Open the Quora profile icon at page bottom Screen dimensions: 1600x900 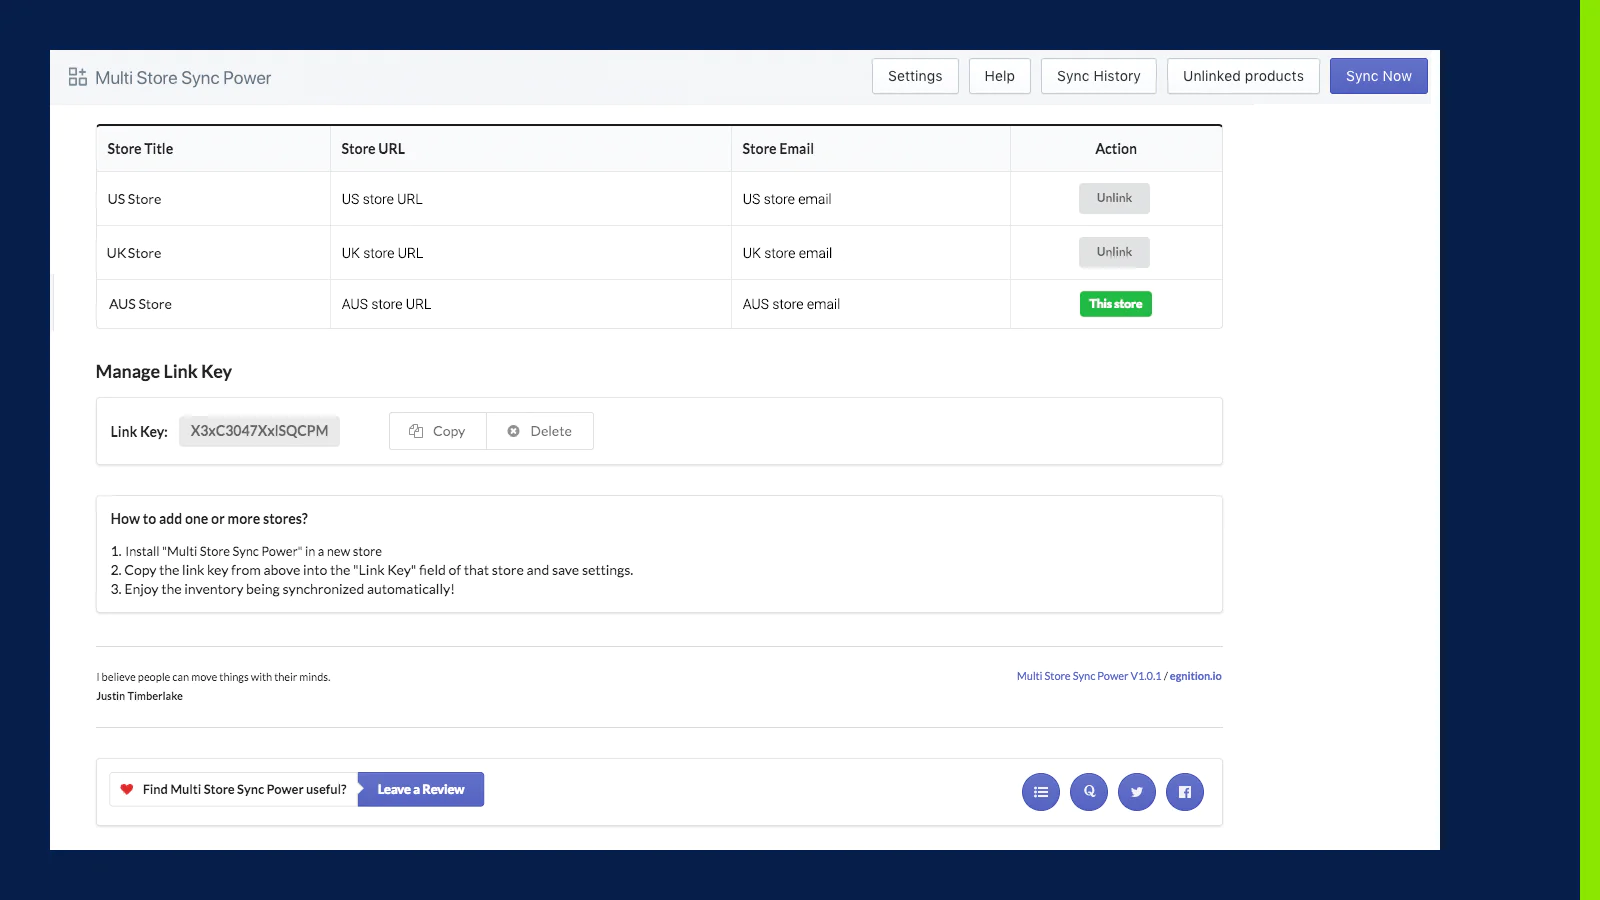point(1088,791)
